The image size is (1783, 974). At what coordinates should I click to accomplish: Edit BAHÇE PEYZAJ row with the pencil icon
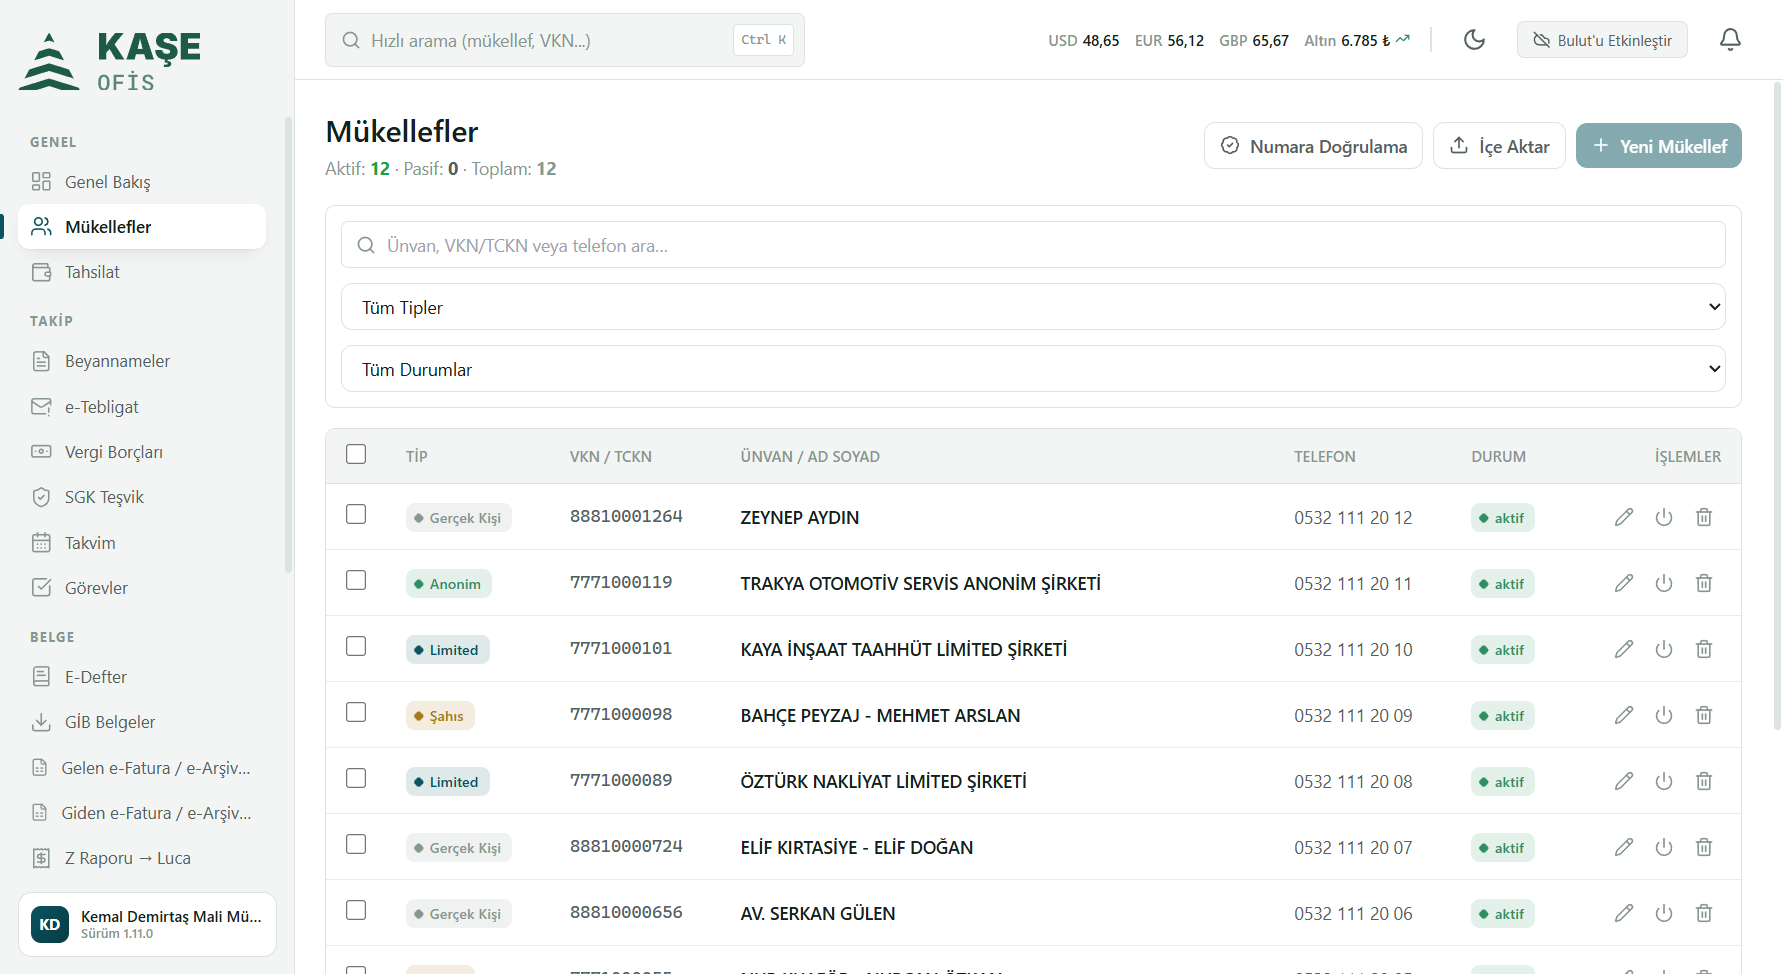[1624, 715]
